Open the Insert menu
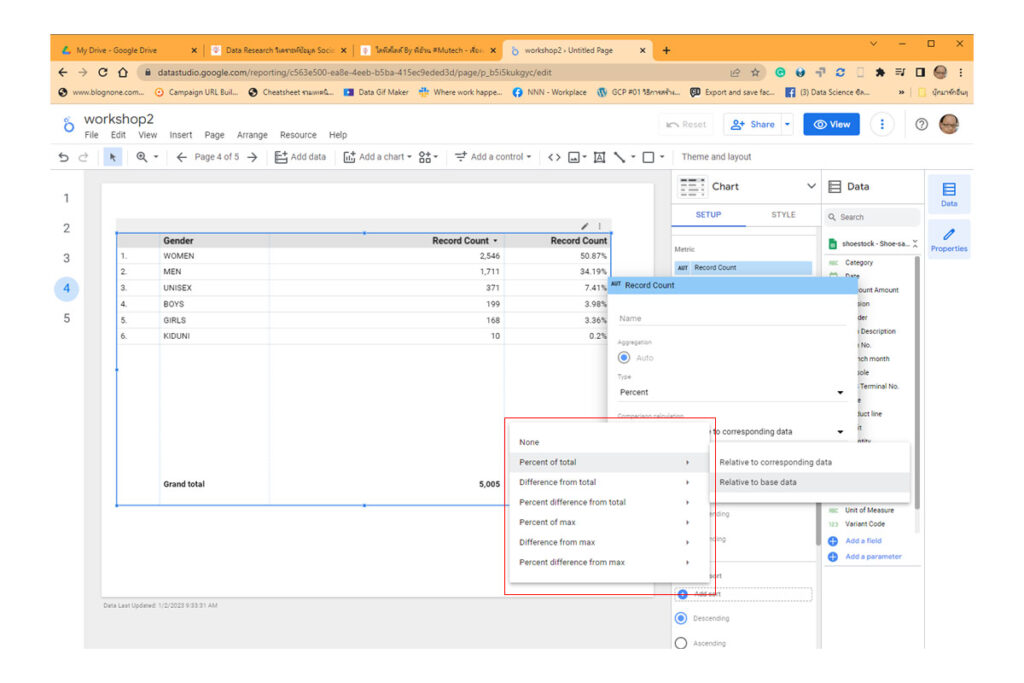1024x683 pixels. point(181,135)
